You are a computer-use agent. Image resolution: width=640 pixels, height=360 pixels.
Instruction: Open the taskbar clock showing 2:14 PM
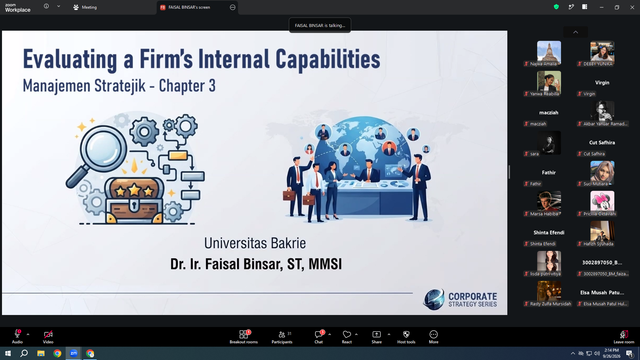point(612,353)
